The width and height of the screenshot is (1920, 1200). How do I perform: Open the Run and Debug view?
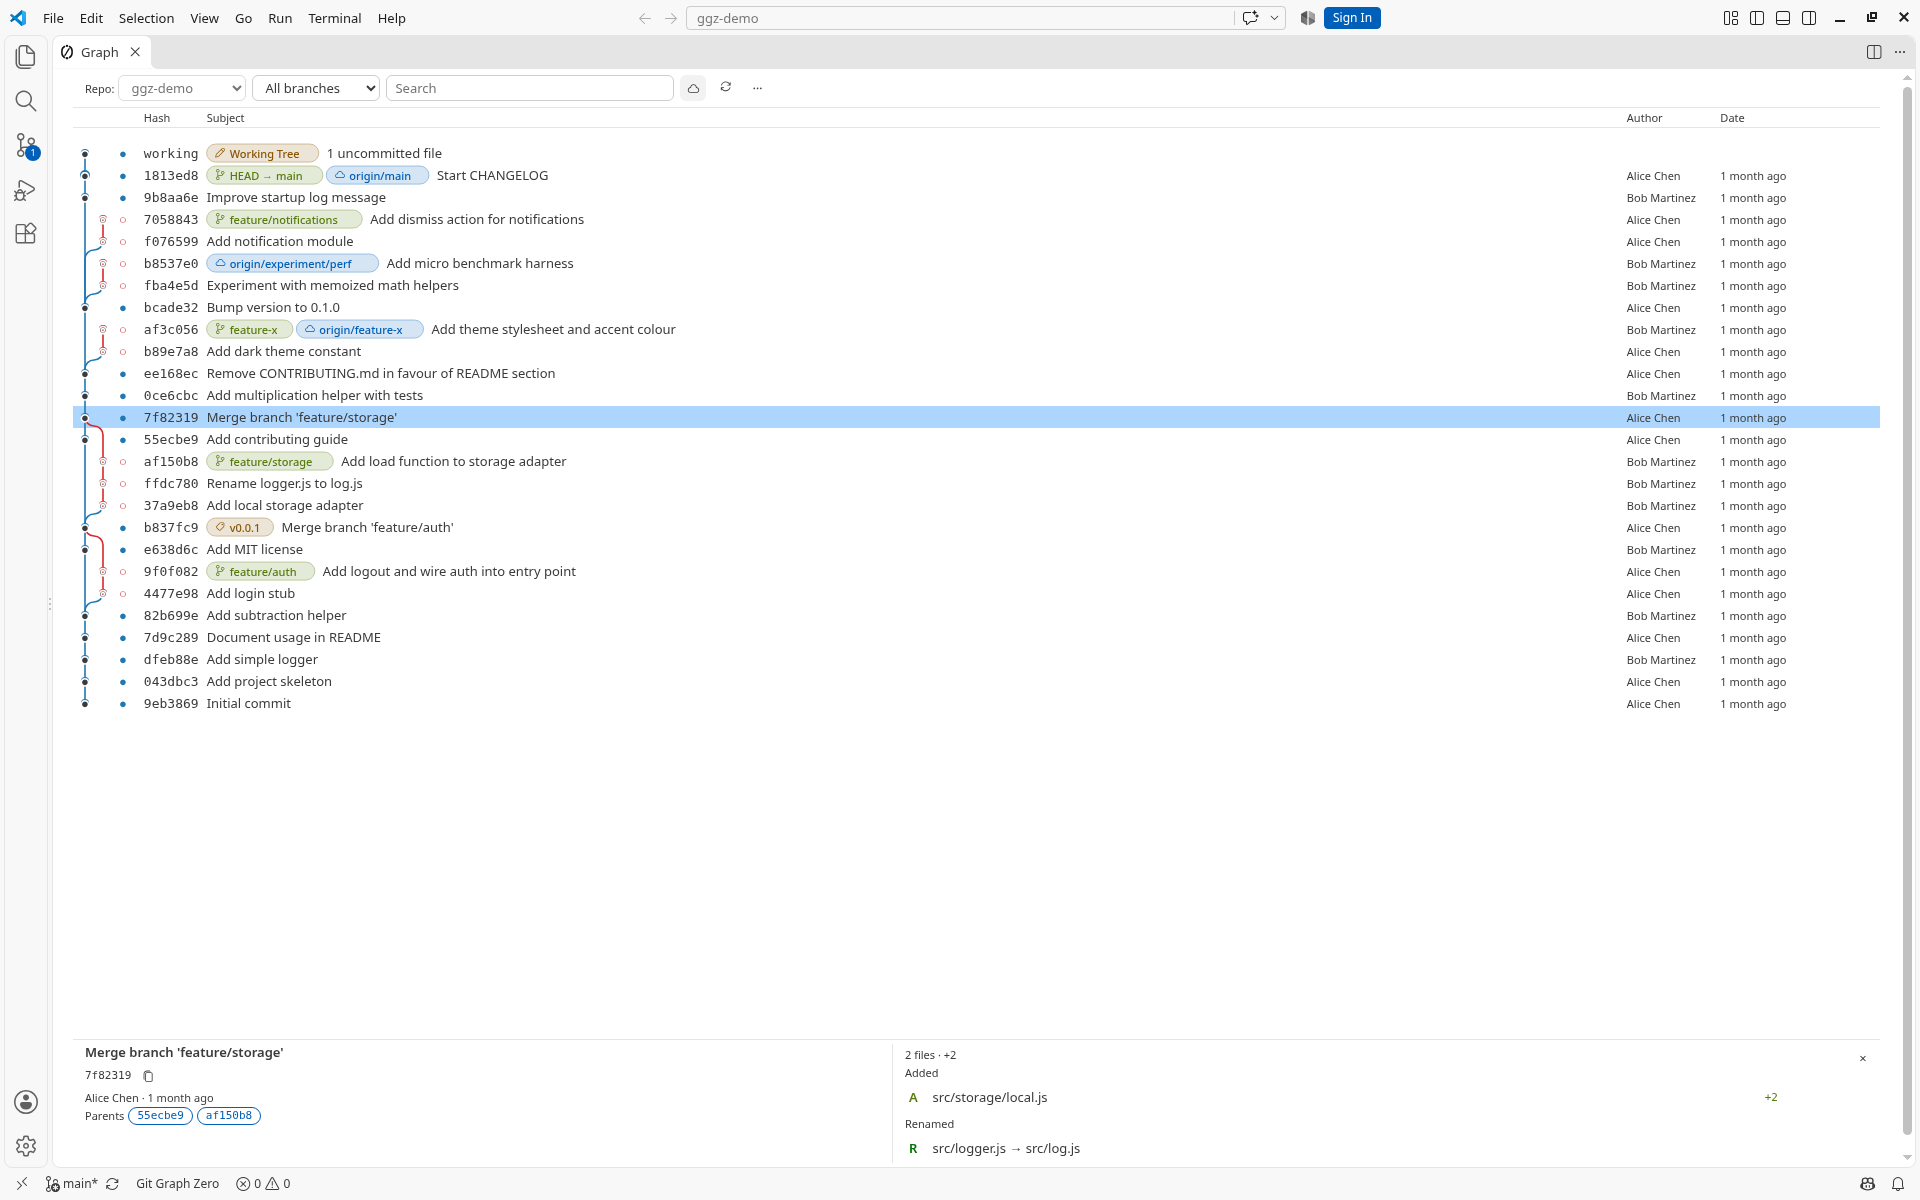26,189
